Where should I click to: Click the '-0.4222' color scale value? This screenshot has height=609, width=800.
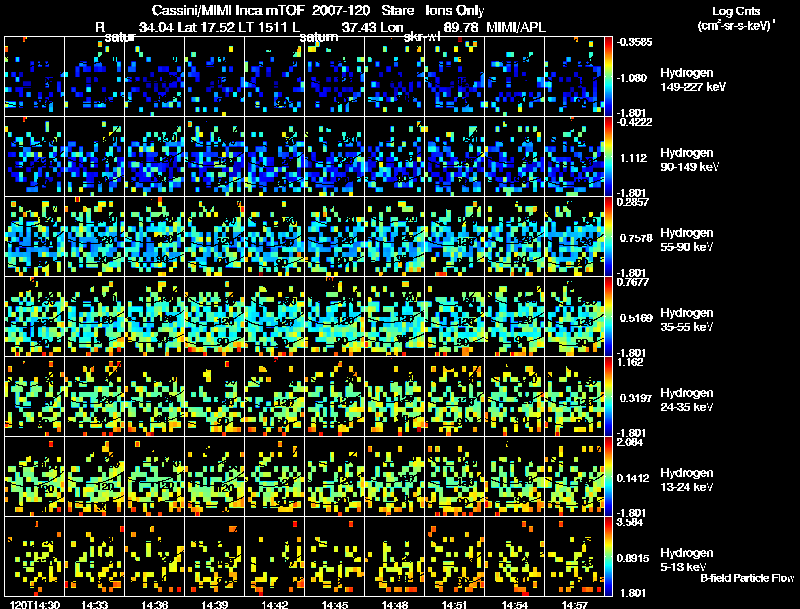pos(634,121)
